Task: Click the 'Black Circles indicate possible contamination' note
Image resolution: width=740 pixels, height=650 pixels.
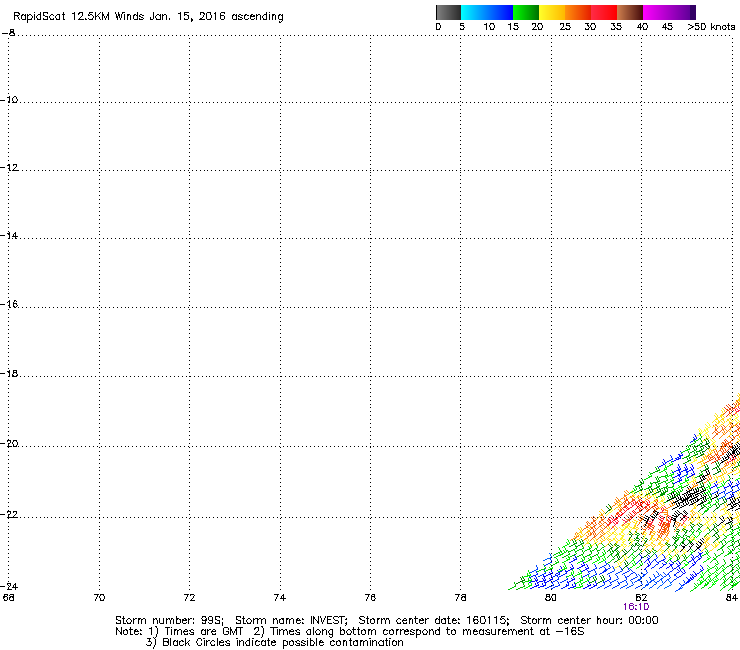Action: click(283, 643)
